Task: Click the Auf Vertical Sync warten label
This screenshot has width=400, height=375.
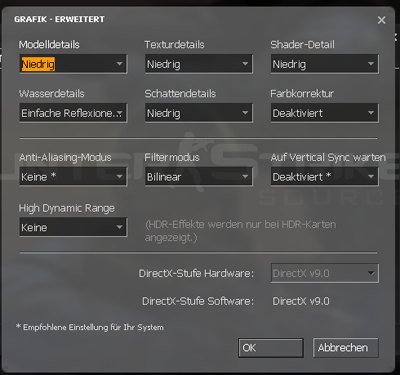Action: click(x=328, y=157)
